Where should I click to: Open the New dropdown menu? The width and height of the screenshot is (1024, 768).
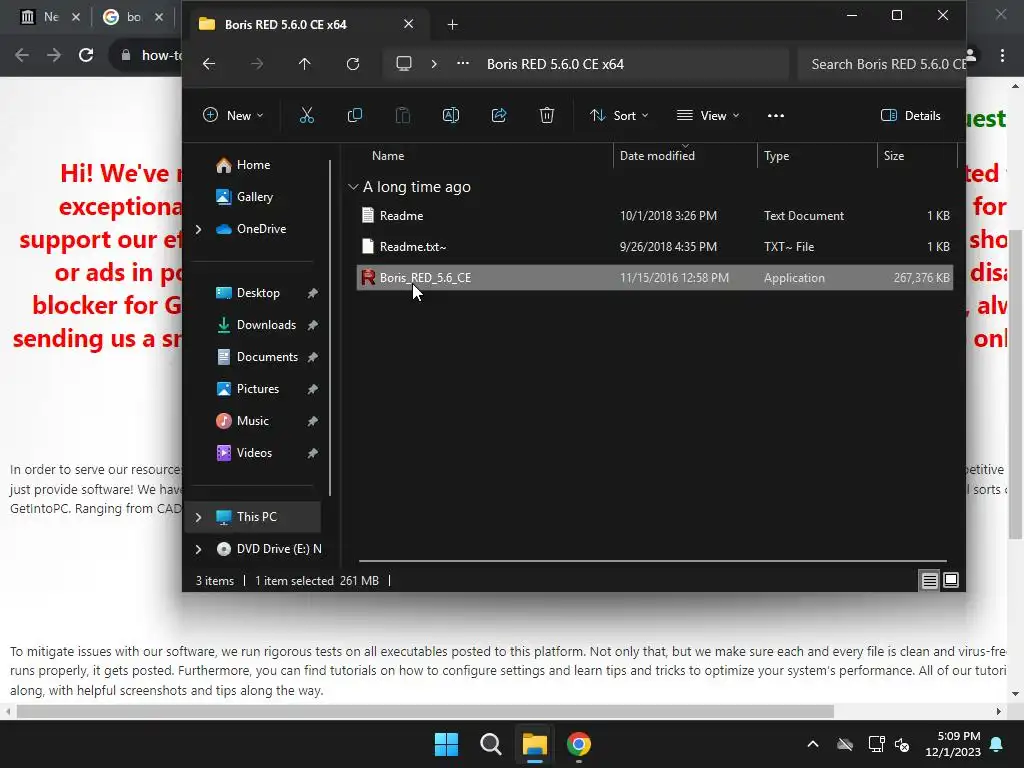click(233, 116)
